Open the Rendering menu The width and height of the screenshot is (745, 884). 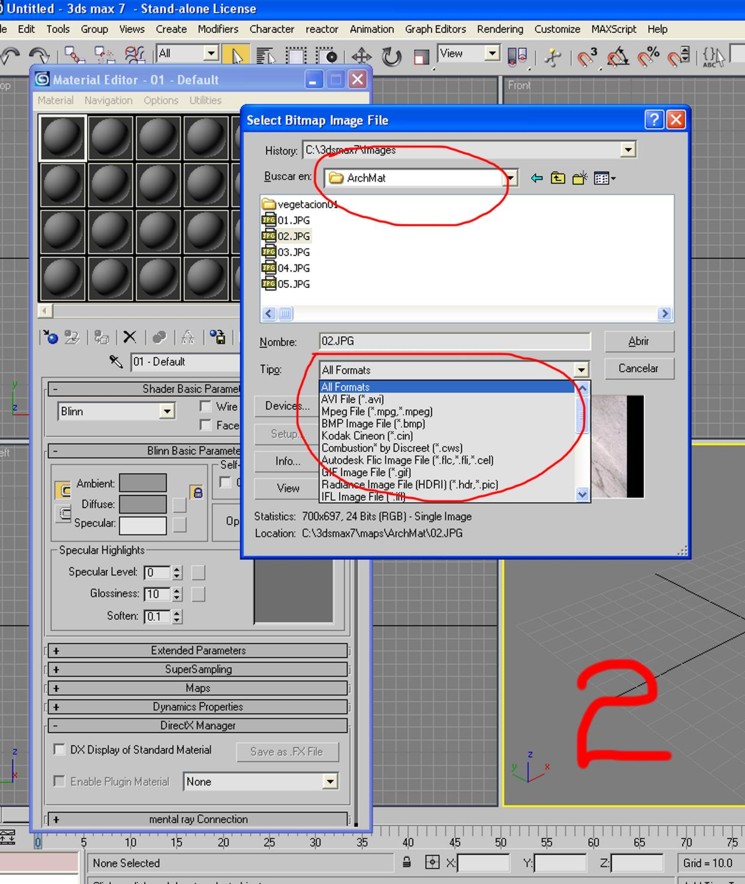(500, 29)
